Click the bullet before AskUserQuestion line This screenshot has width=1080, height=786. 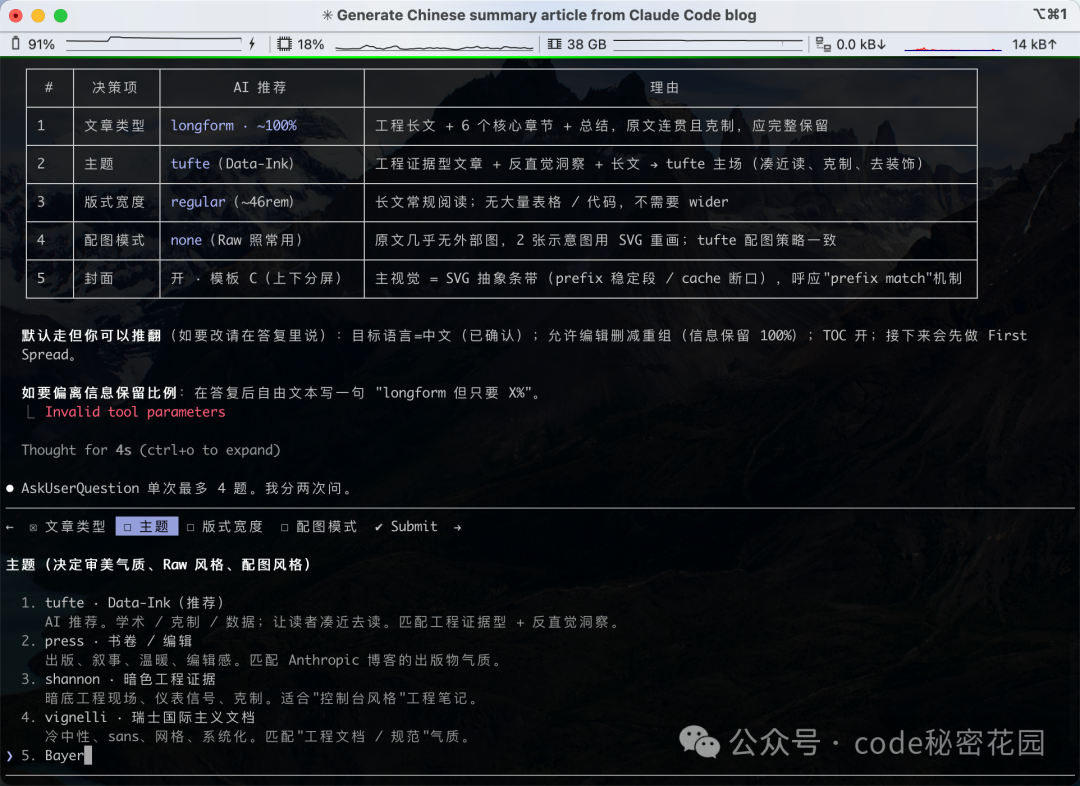10,488
